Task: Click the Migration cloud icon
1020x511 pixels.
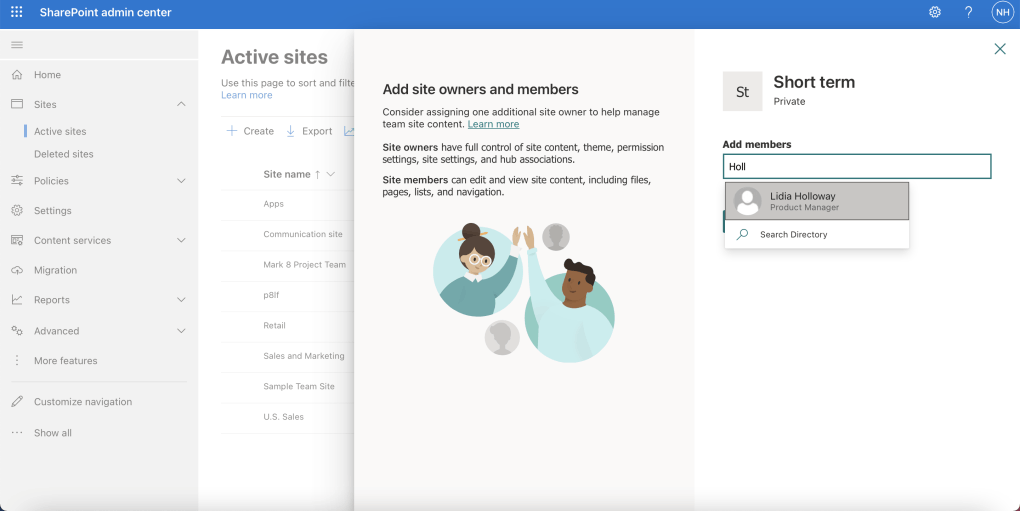Action: (x=17, y=270)
